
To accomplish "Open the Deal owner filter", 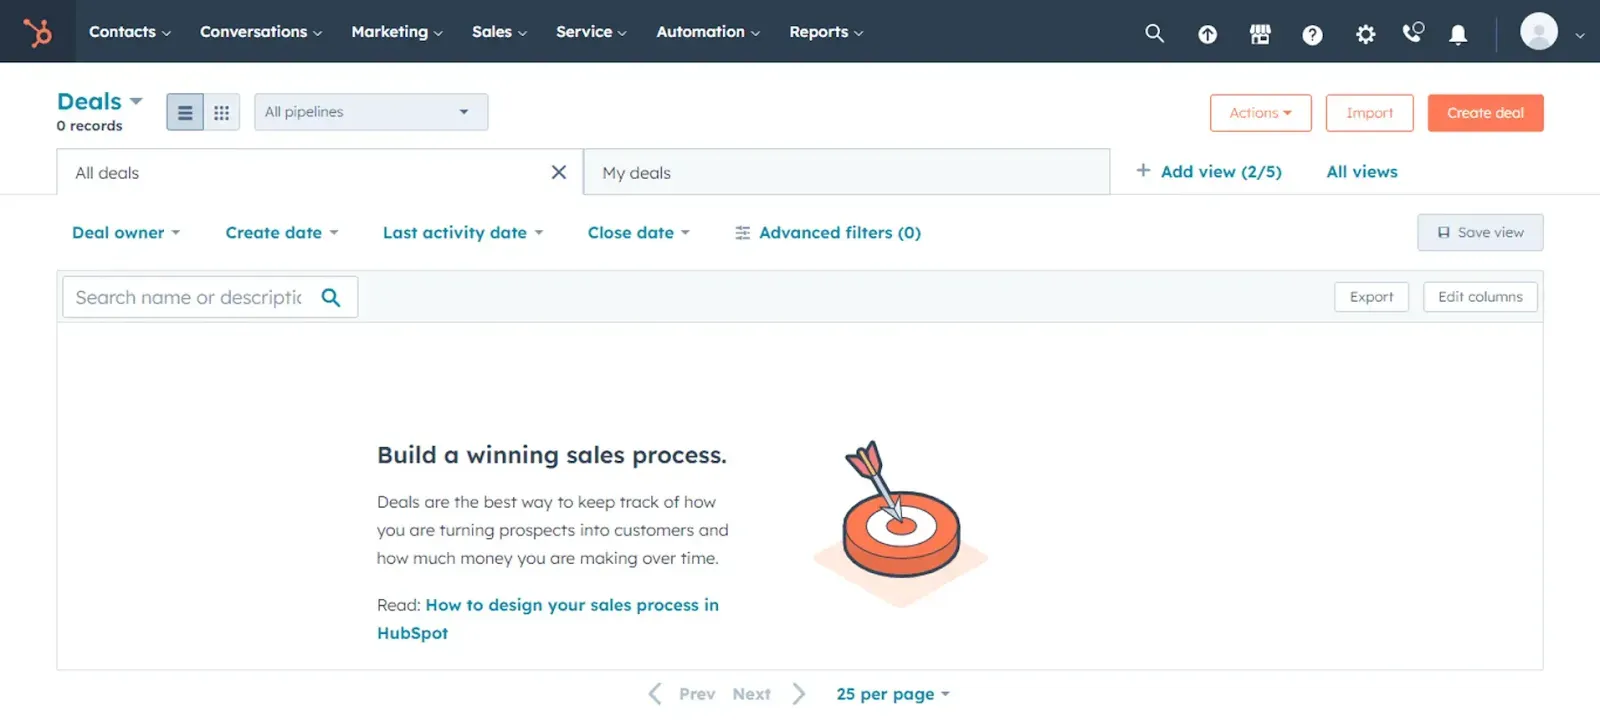I will point(126,233).
